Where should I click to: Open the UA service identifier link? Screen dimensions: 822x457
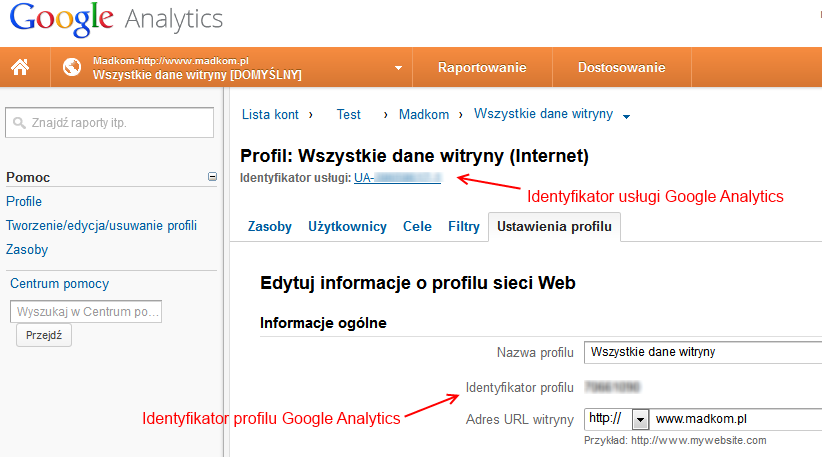397,178
